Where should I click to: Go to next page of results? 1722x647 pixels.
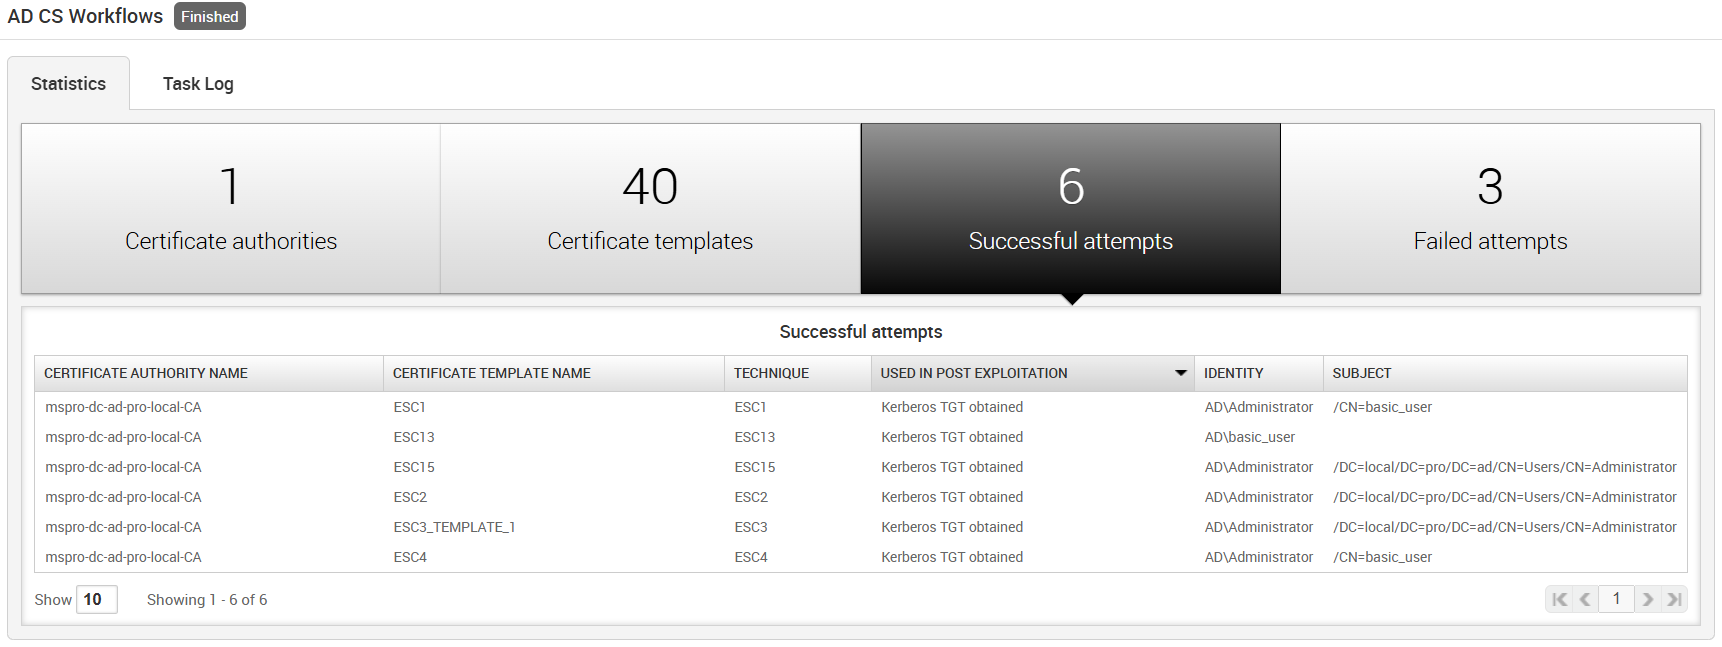(1648, 599)
